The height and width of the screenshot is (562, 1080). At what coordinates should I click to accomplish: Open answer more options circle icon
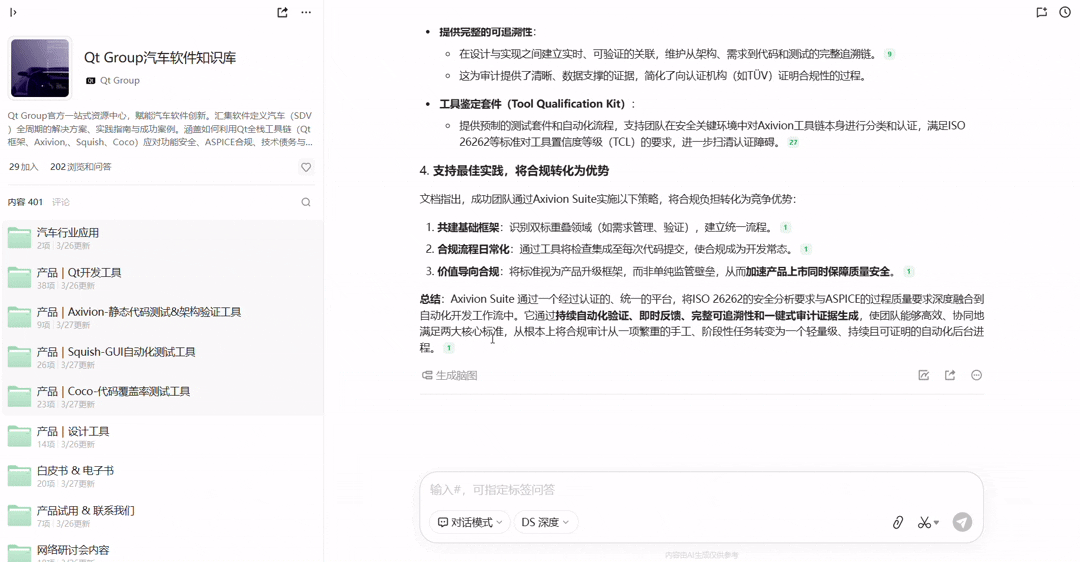(x=976, y=375)
